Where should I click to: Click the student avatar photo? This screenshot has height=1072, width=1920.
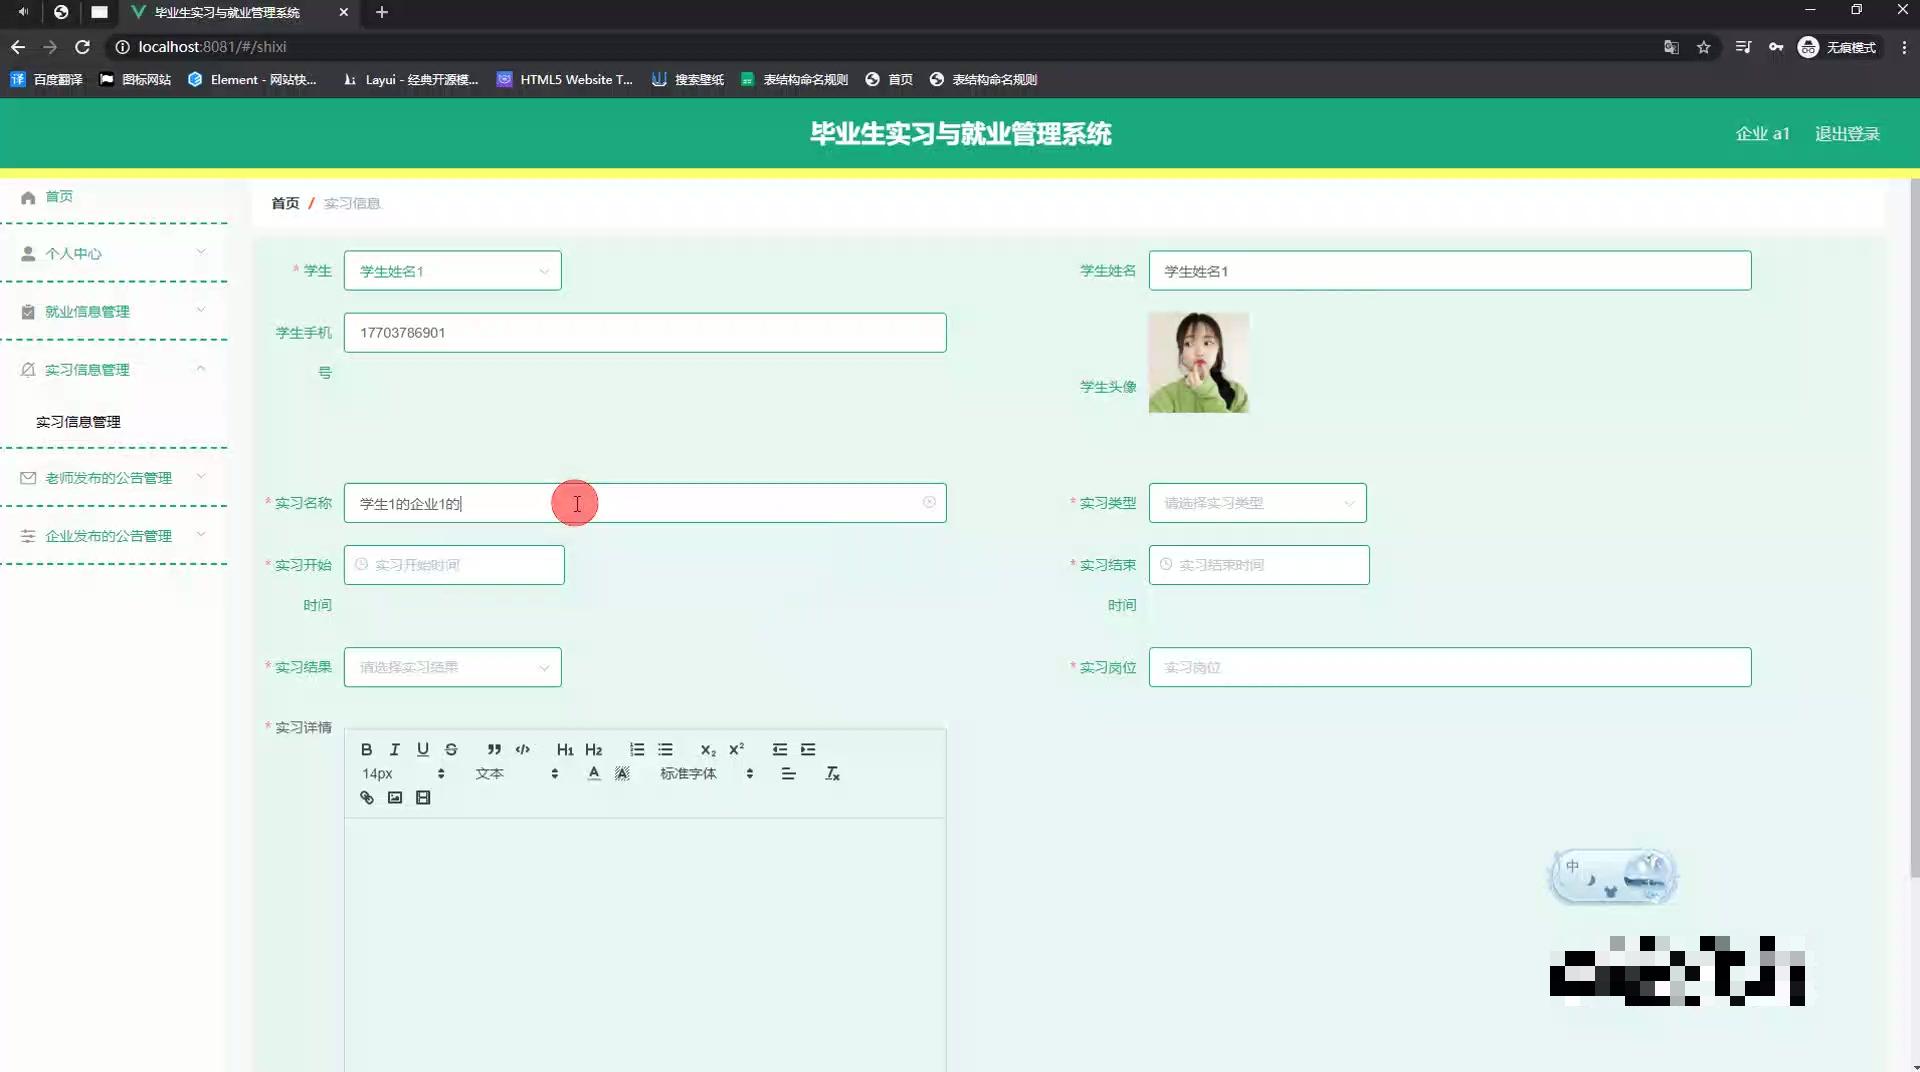tap(1199, 362)
